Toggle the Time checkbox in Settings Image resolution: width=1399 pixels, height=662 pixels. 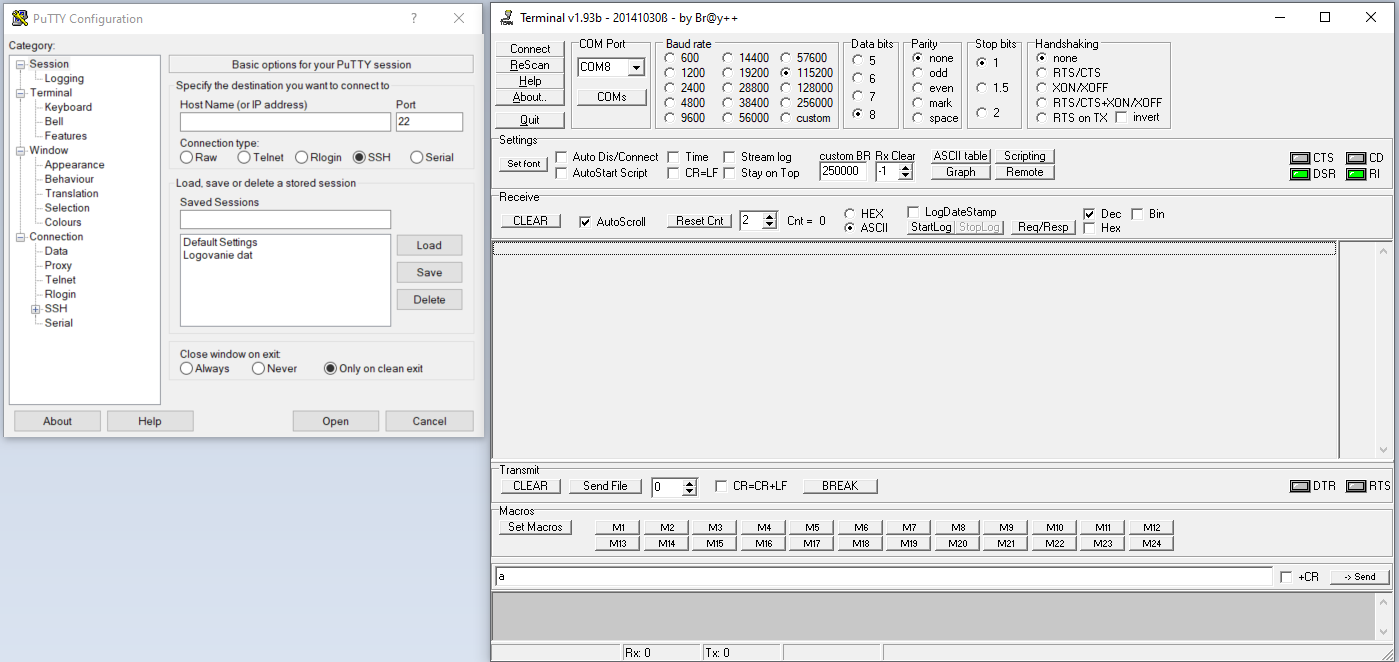click(x=673, y=157)
